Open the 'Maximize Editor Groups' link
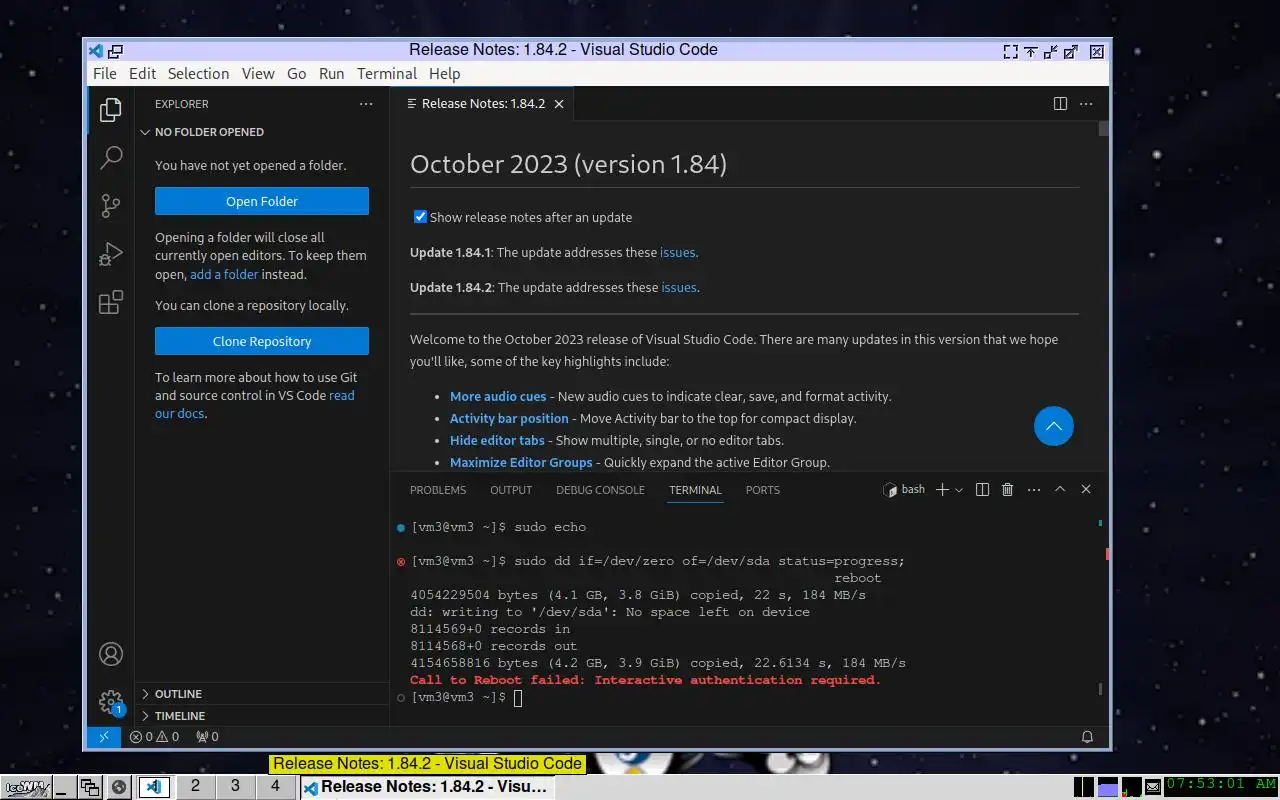The width and height of the screenshot is (1280, 800). click(x=521, y=463)
